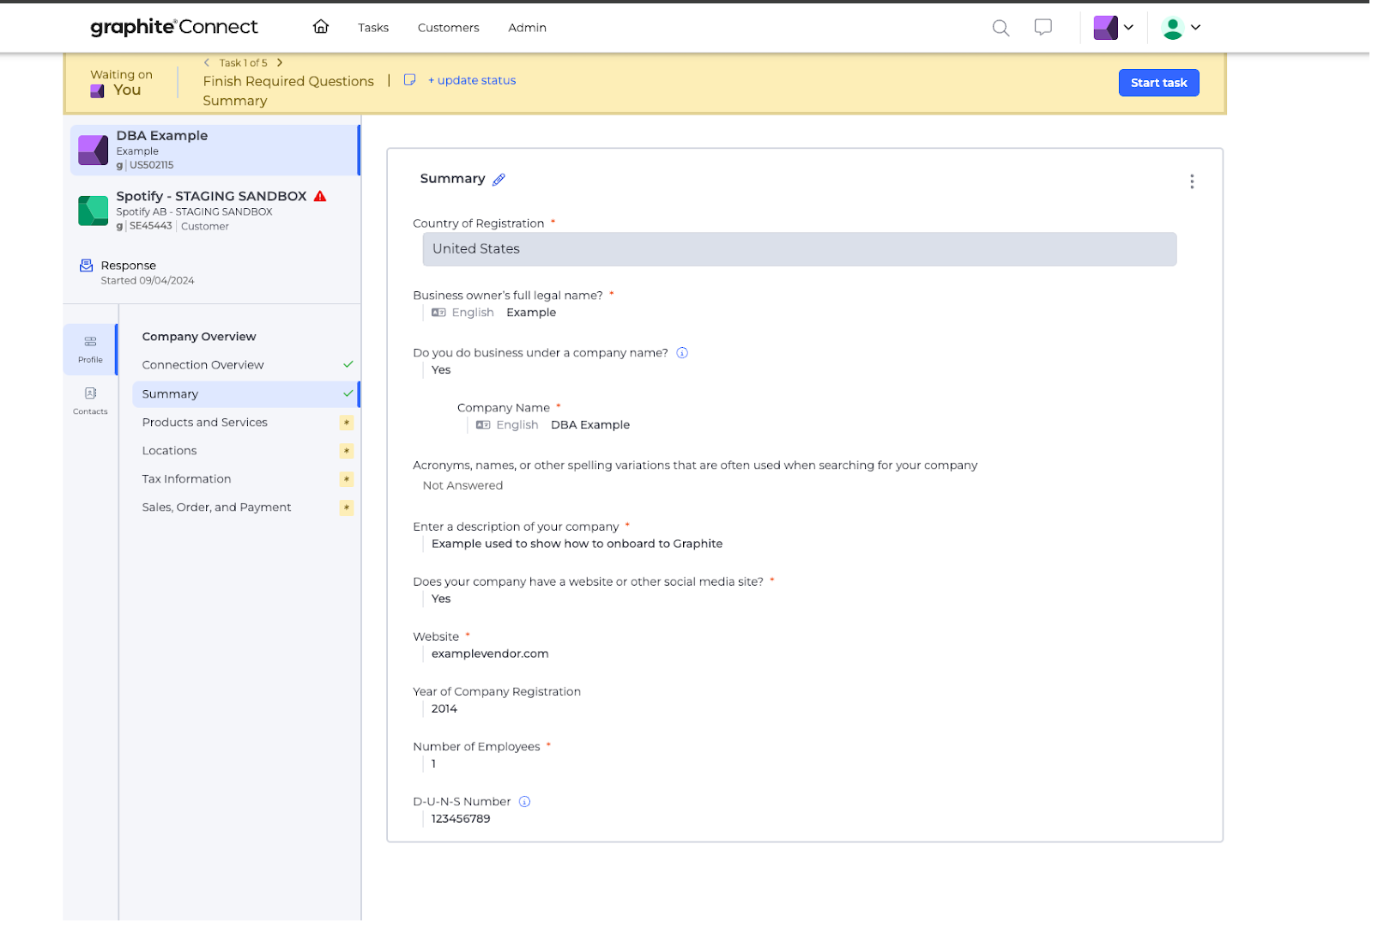Open search with the magnifier icon

click(1000, 28)
